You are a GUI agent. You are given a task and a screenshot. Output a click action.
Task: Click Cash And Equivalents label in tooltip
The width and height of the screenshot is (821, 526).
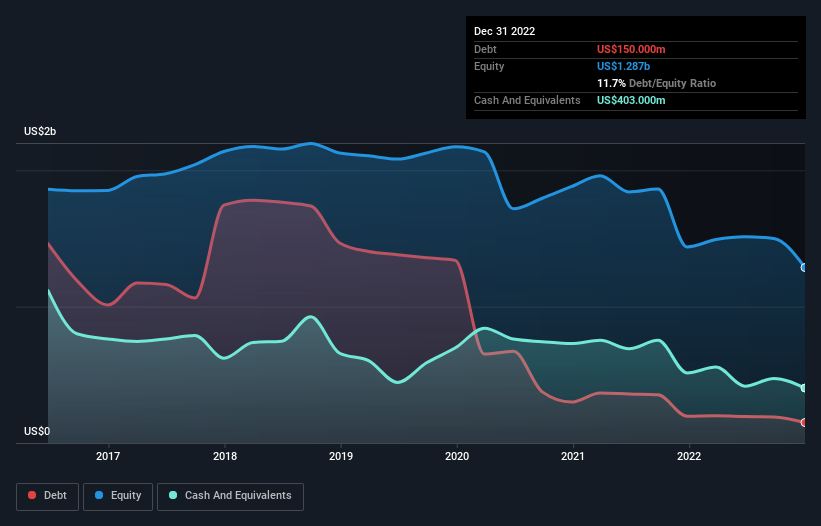(527, 100)
